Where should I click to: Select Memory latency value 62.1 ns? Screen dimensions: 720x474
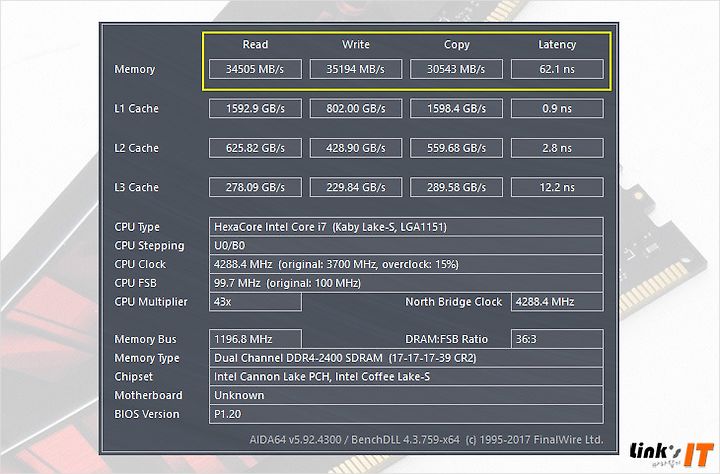pyautogui.click(x=557, y=69)
